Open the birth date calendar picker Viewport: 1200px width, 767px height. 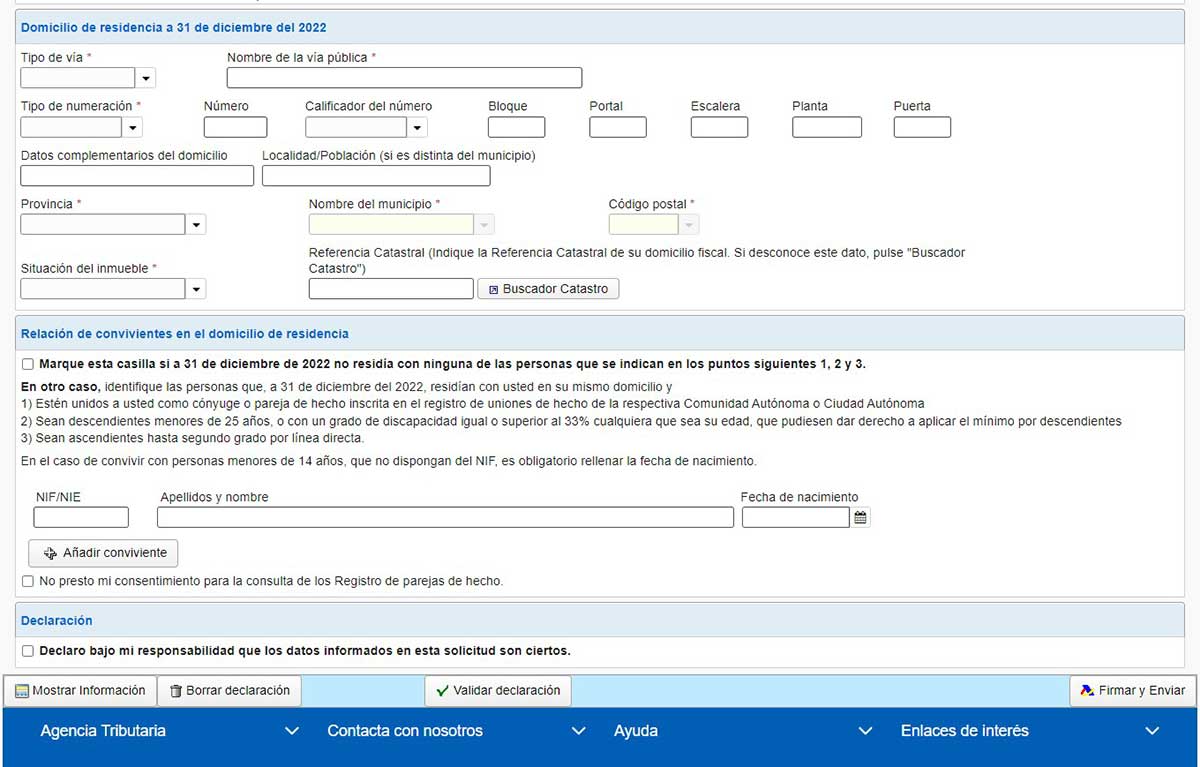tap(860, 518)
